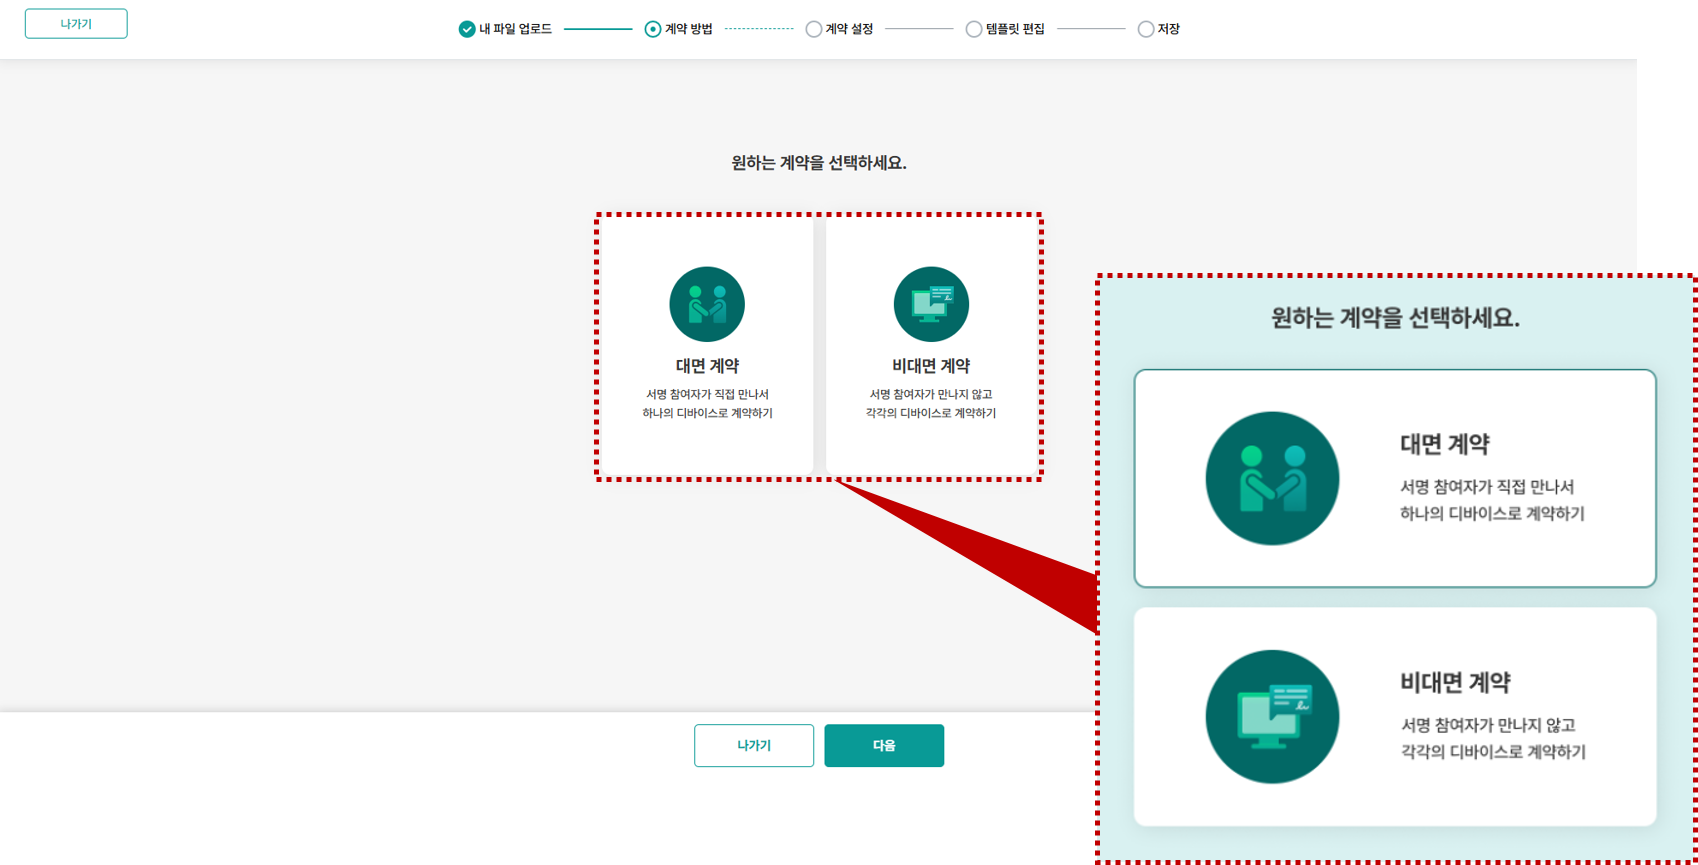Click the handshake 대면 계약 icon on main page
This screenshot has width=1698, height=865.
coord(707,304)
